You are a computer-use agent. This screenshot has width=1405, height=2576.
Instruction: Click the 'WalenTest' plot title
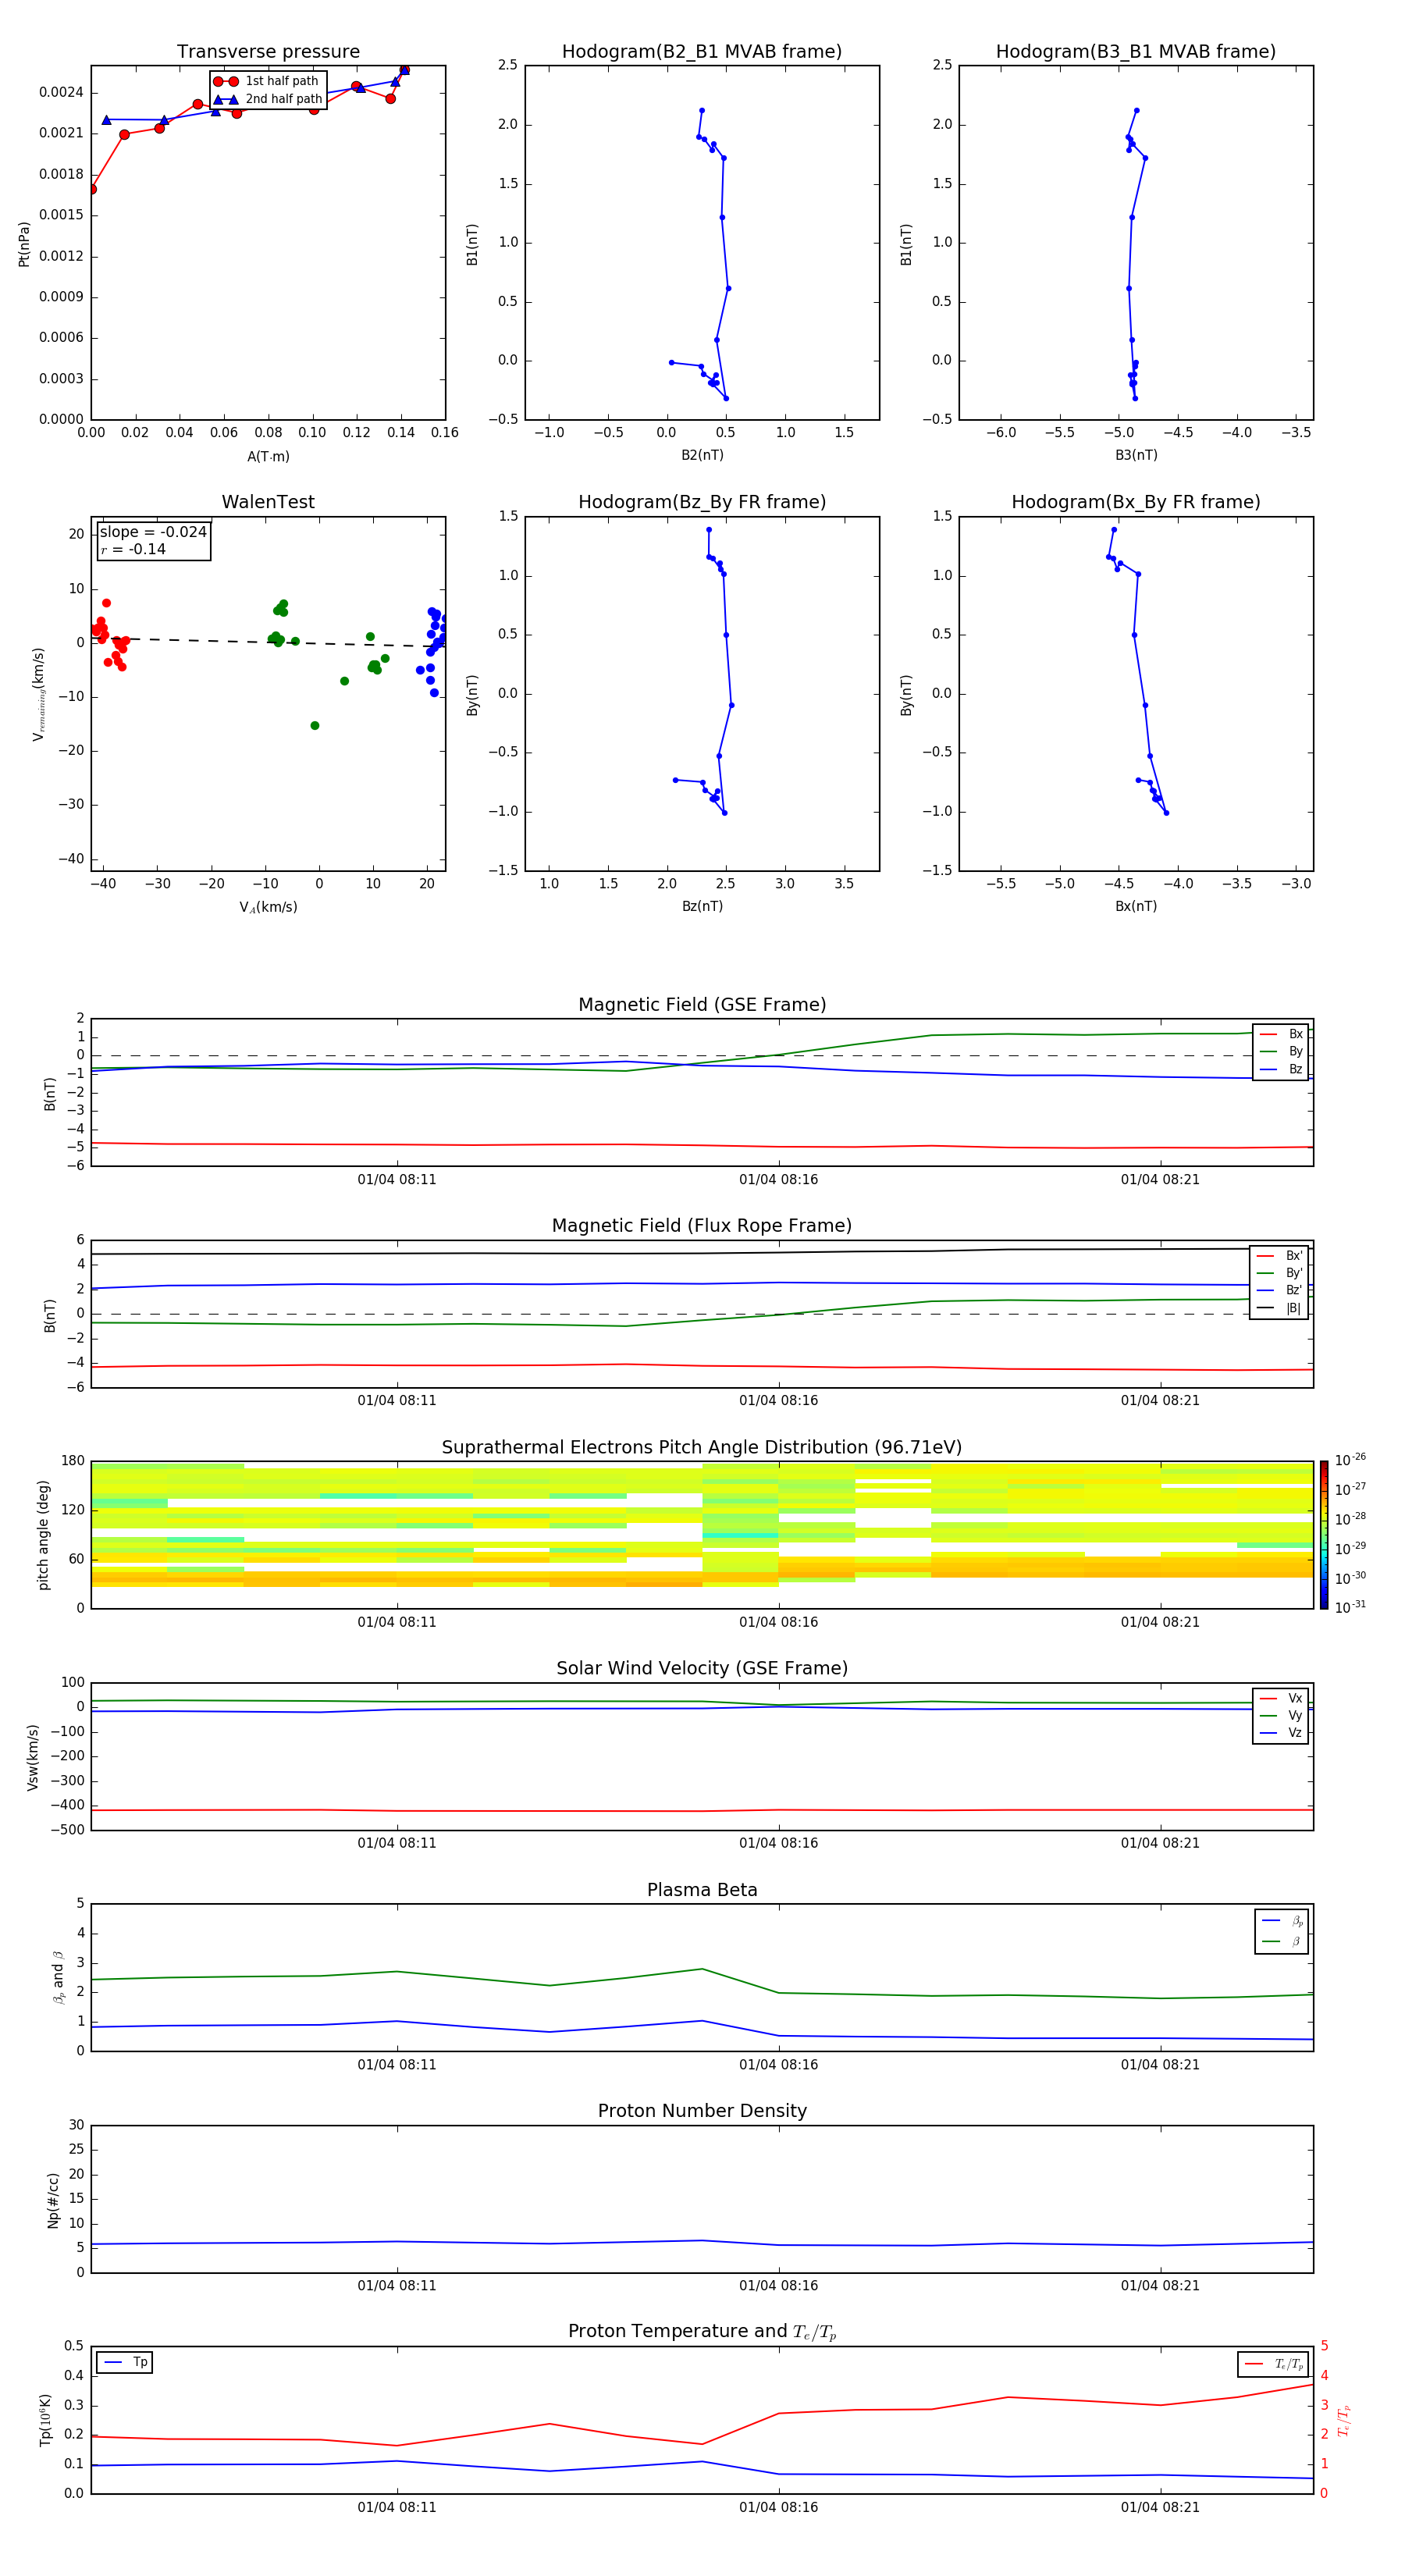click(268, 502)
